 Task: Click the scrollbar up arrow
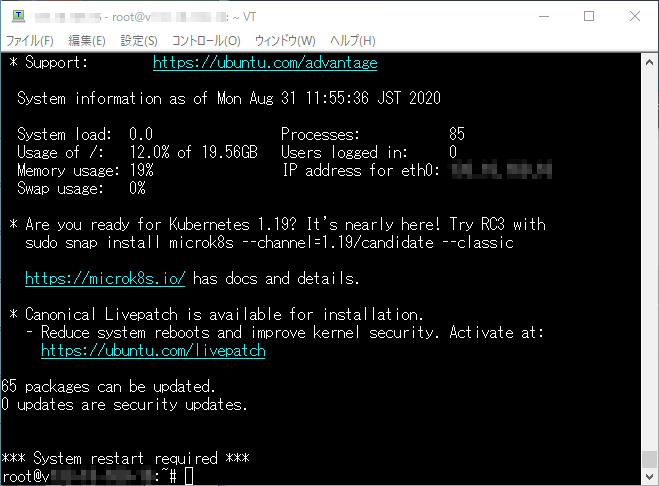[650, 60]
